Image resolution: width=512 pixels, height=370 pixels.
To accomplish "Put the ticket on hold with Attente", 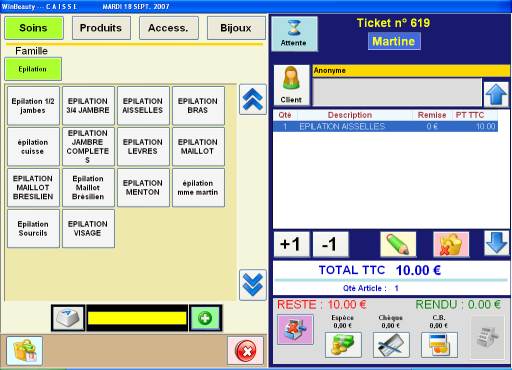I will pyautogui.click(x=294, y=34).
